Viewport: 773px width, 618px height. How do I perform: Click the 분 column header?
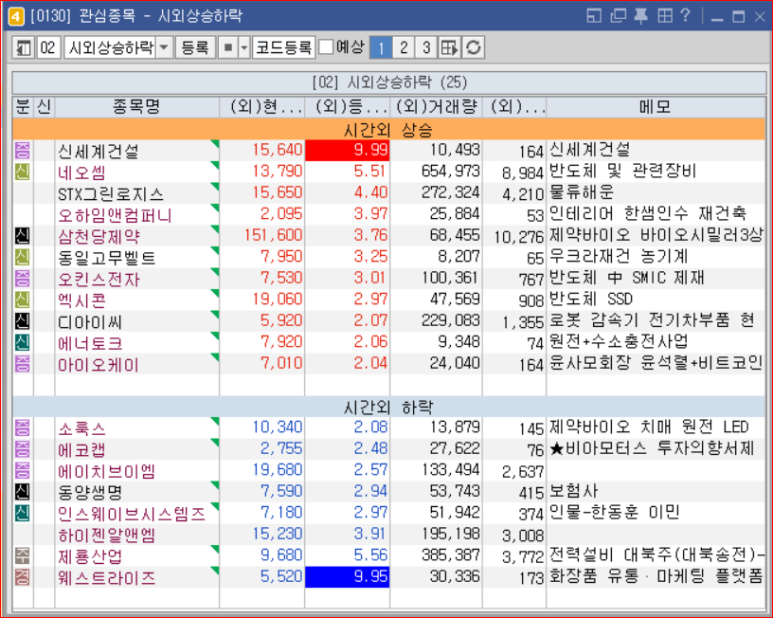pyautogui.click(x=23, y=107)
